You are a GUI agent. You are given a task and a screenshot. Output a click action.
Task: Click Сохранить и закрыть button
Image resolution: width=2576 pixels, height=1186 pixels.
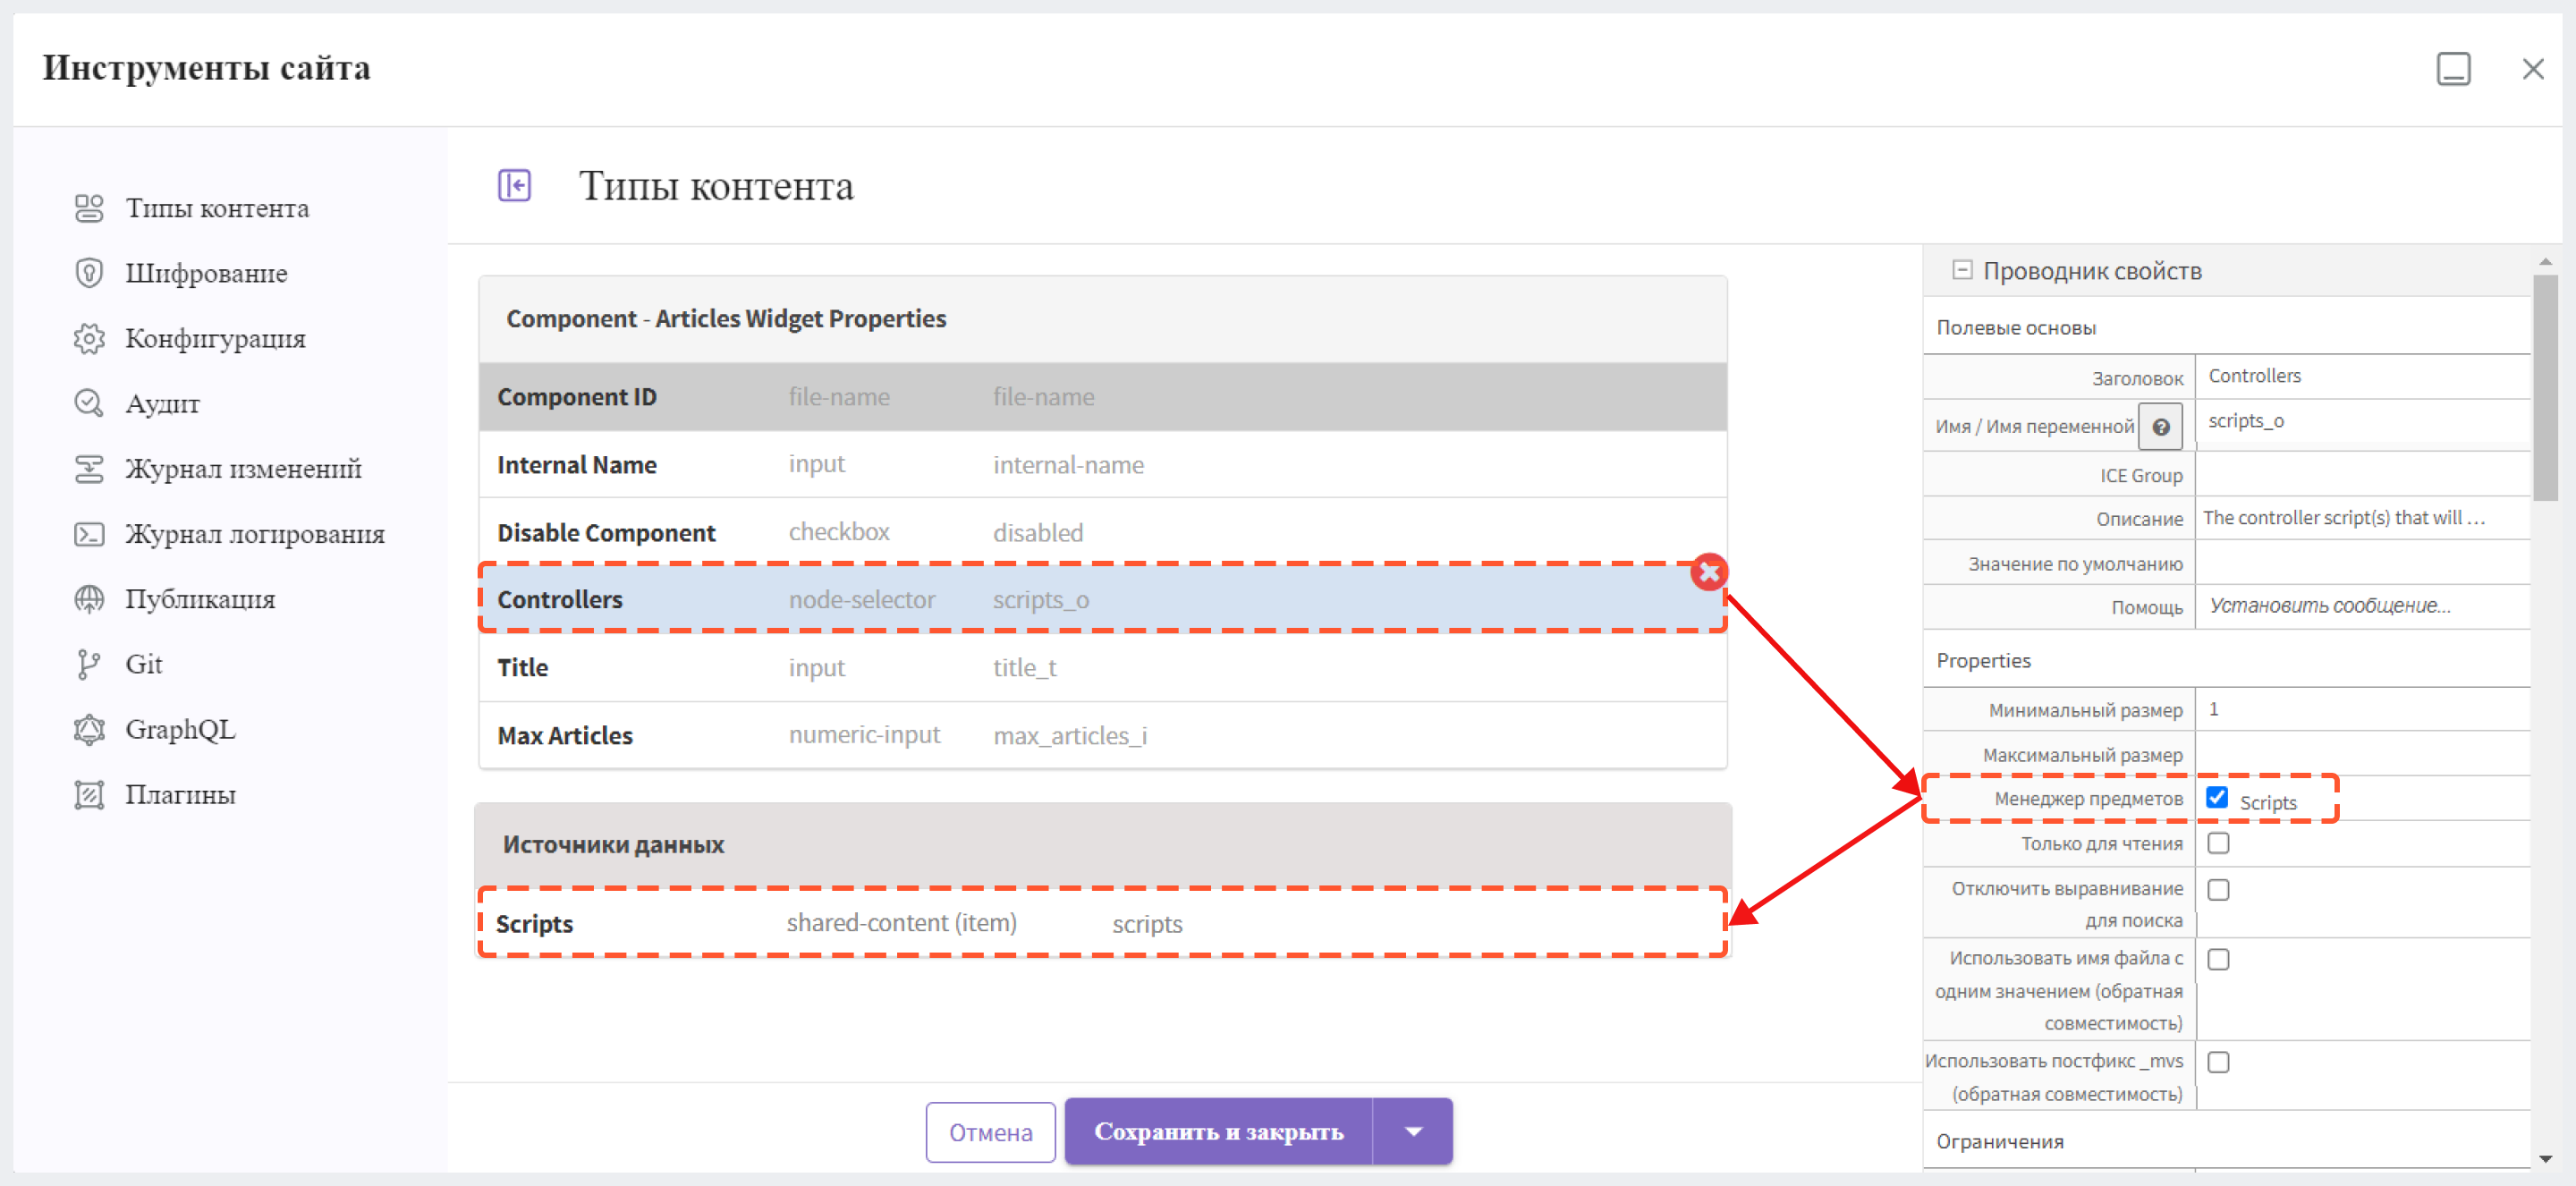(1218, 1131)
